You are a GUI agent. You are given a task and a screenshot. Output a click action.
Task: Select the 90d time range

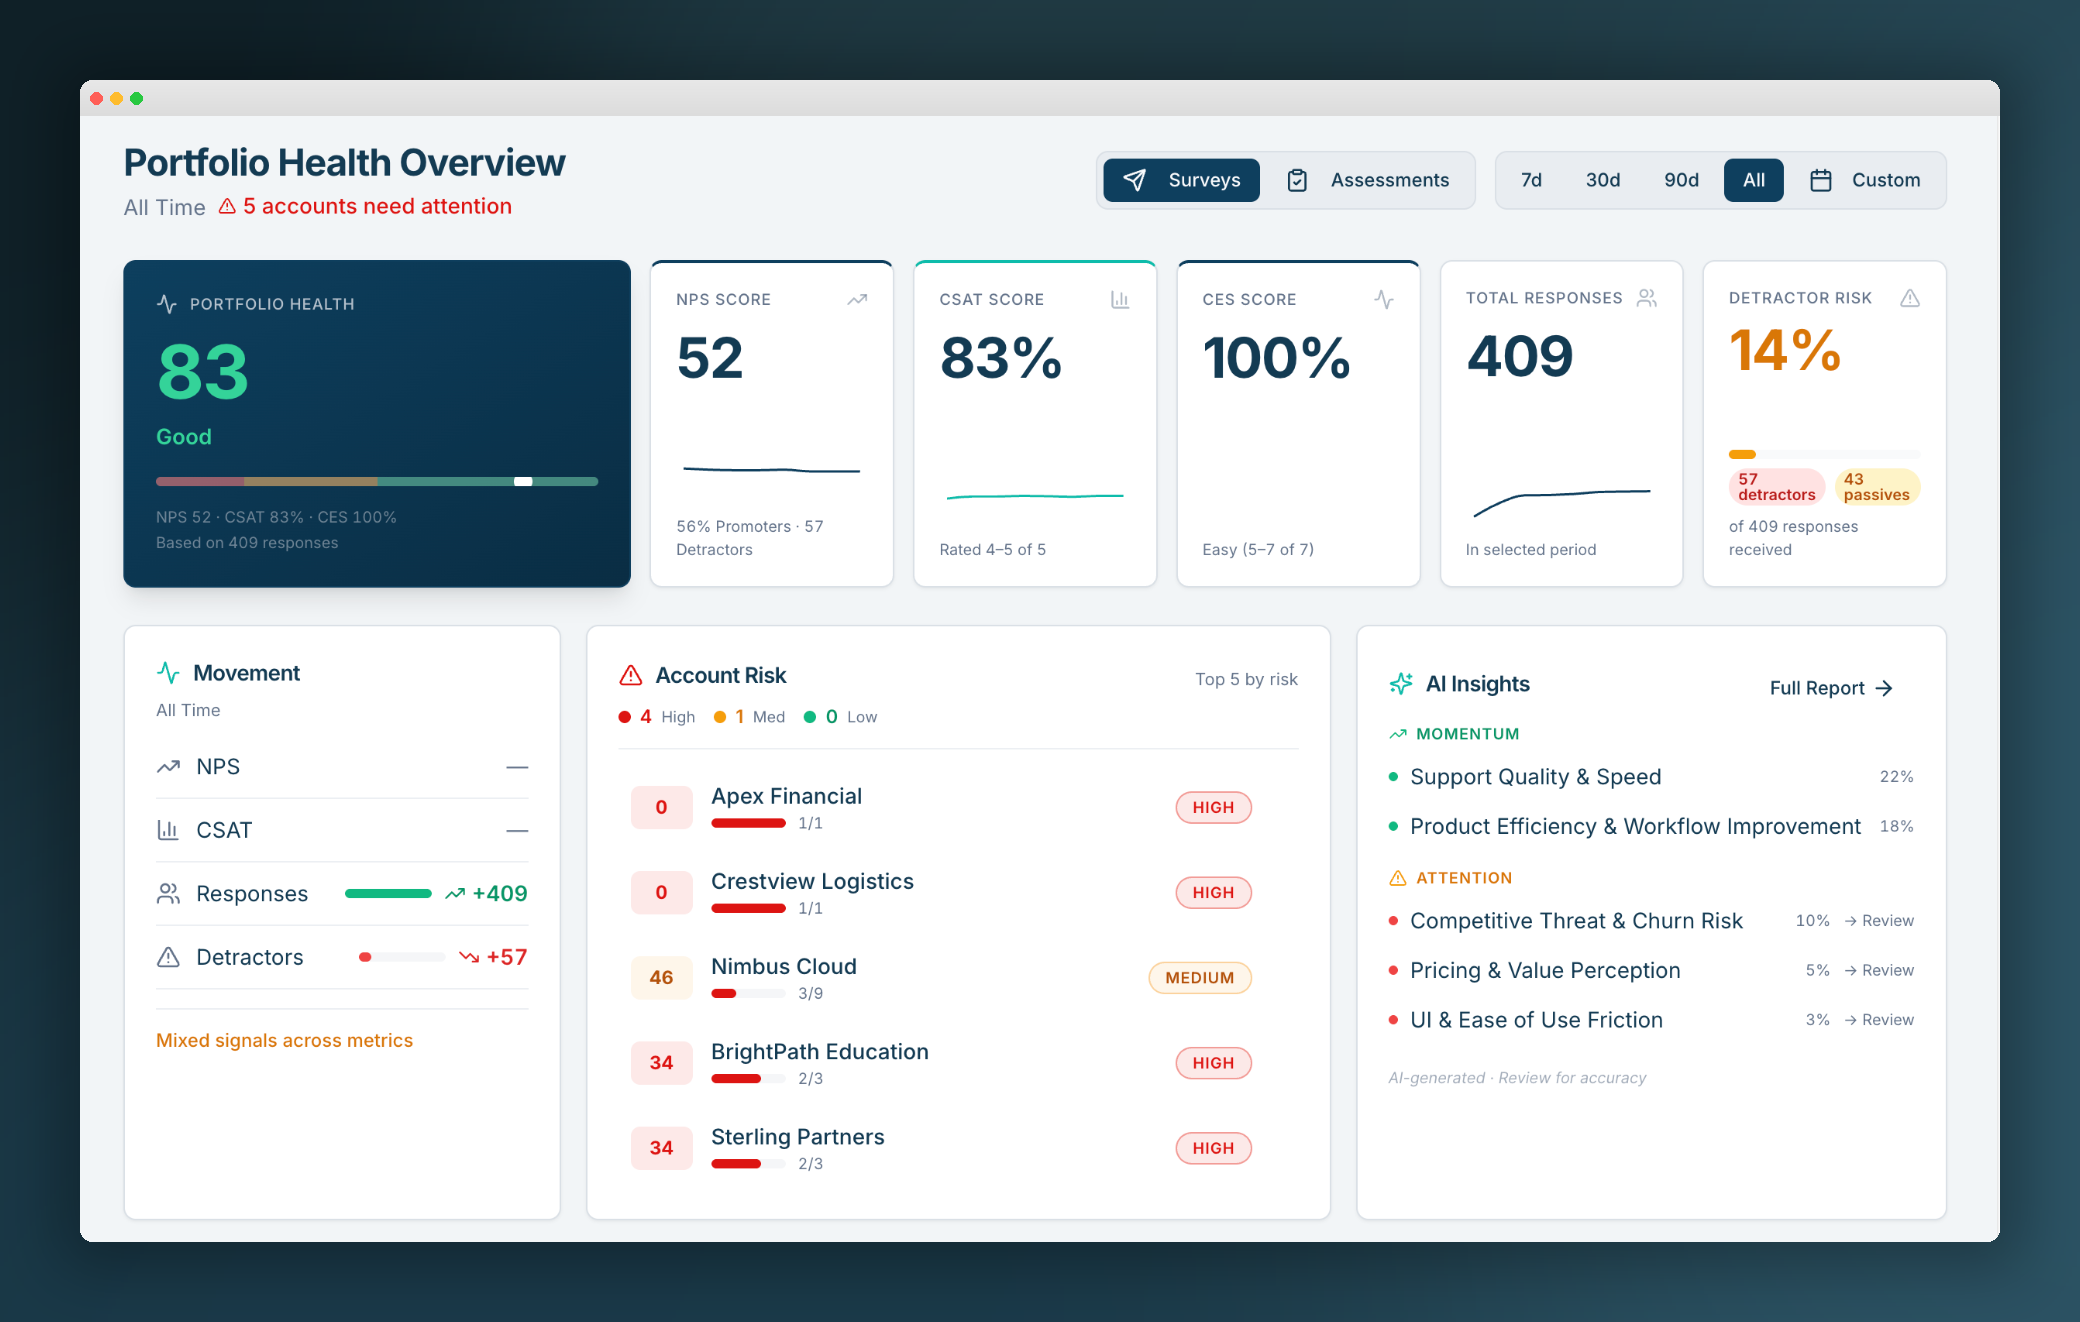[1681, 180]
